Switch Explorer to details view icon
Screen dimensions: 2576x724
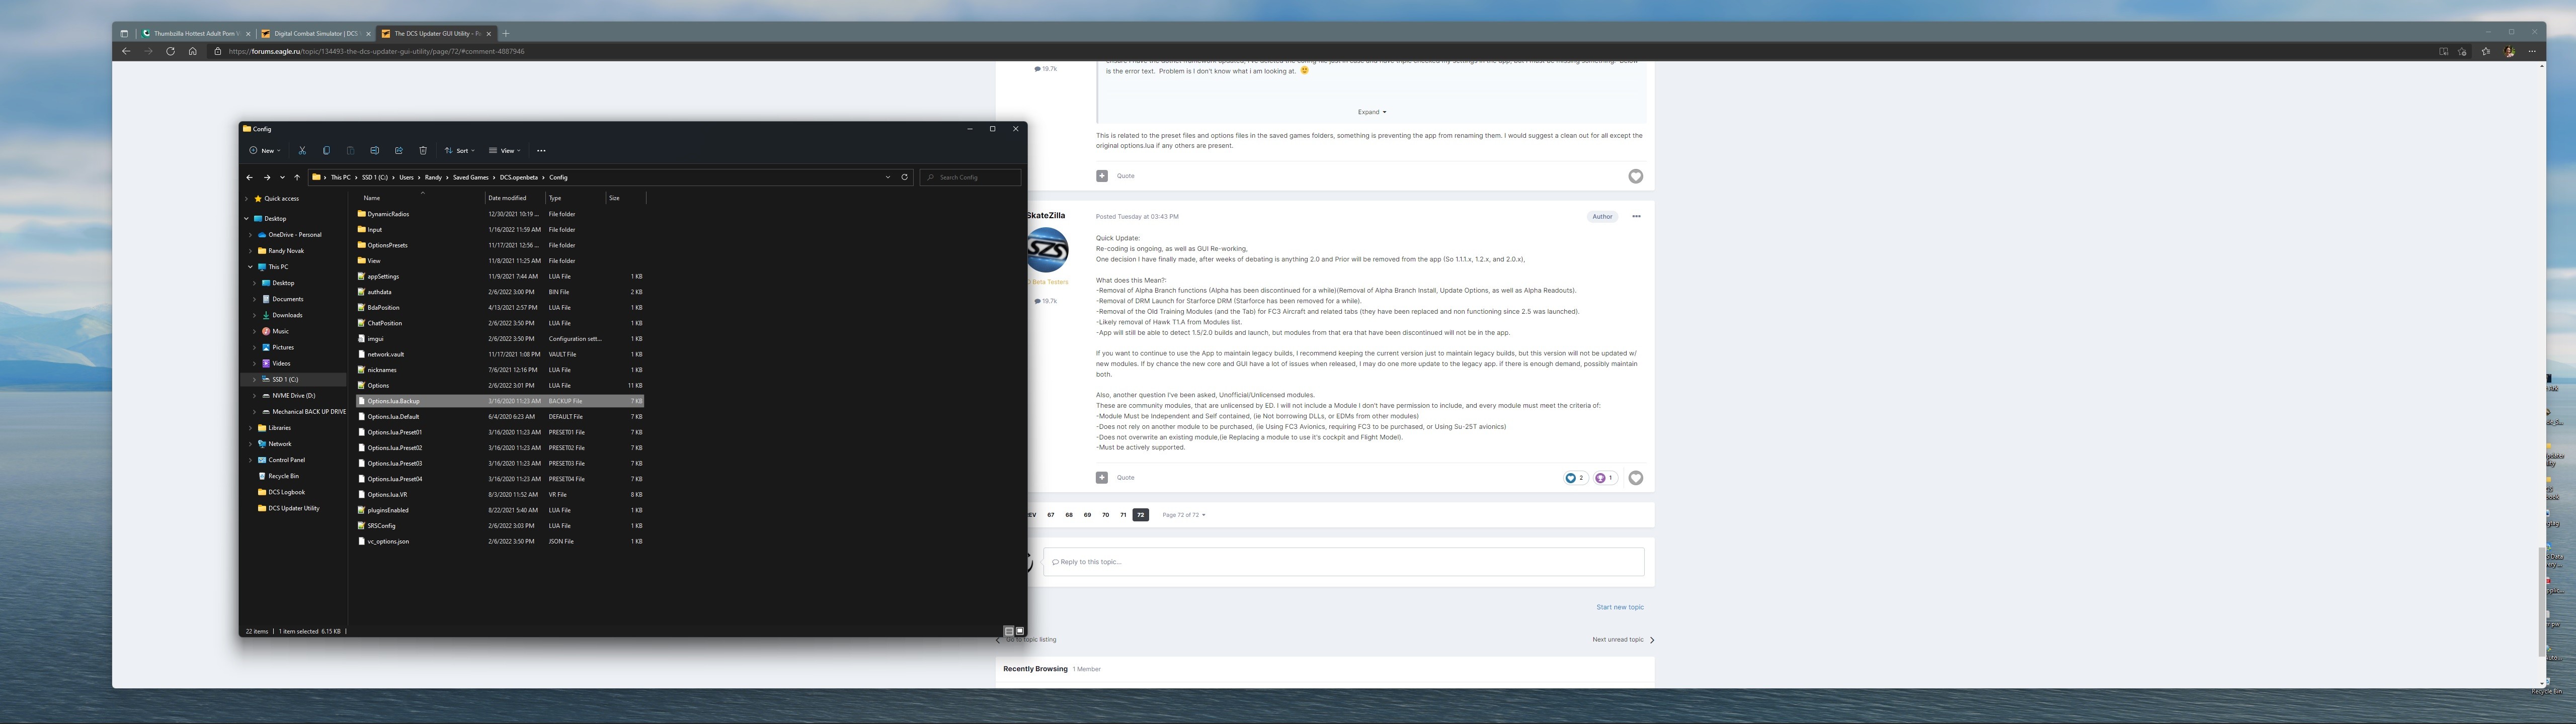pos(1008,631)
